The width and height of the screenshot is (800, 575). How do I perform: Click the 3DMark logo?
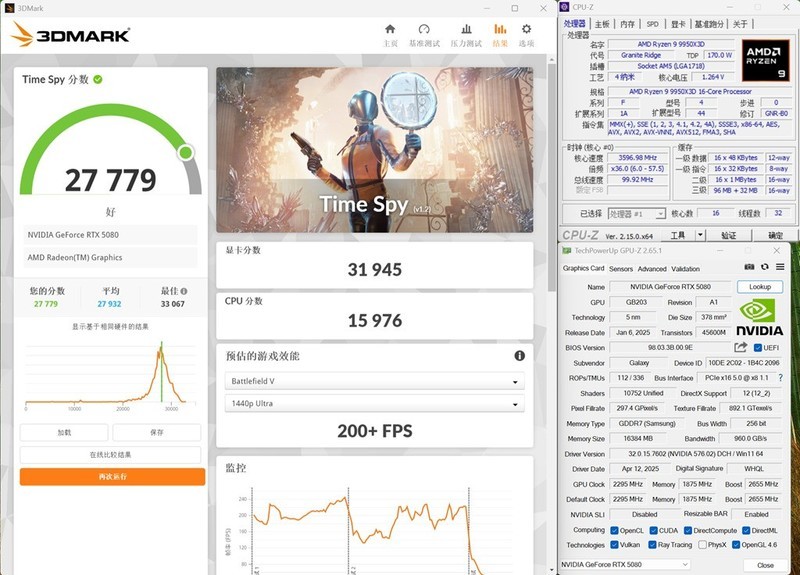70,35
